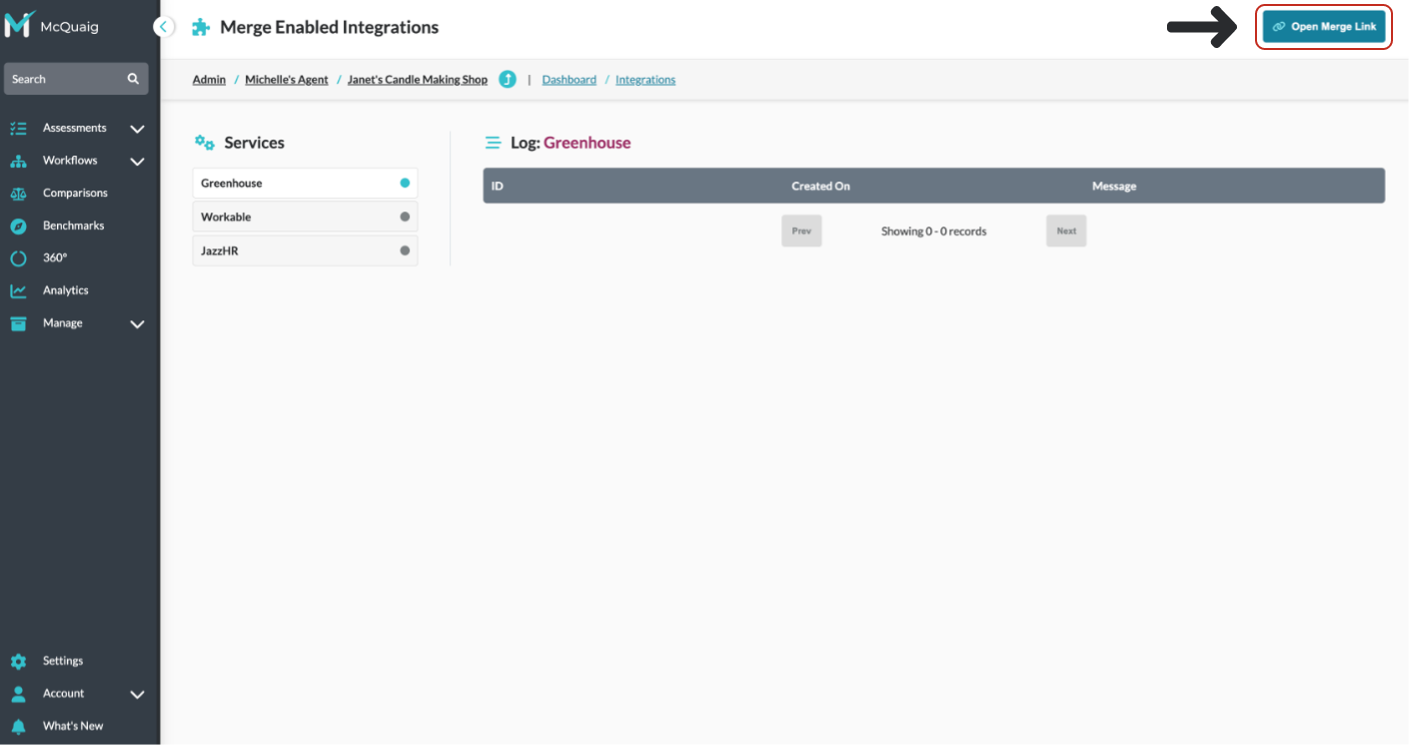Click the puzzle icon beside Merge Enabled Integrations
The width and height of the screenshot is (1411, 745).
[x=199, y=27]
